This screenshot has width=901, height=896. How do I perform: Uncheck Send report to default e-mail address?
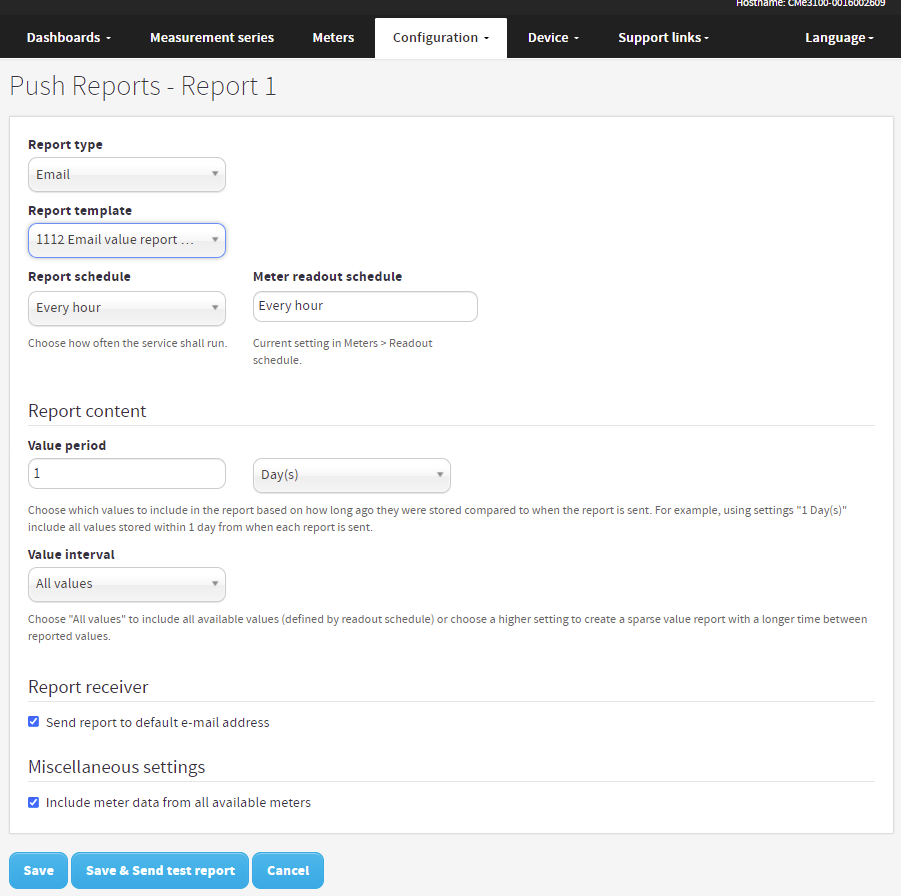(x=33, y=721)
